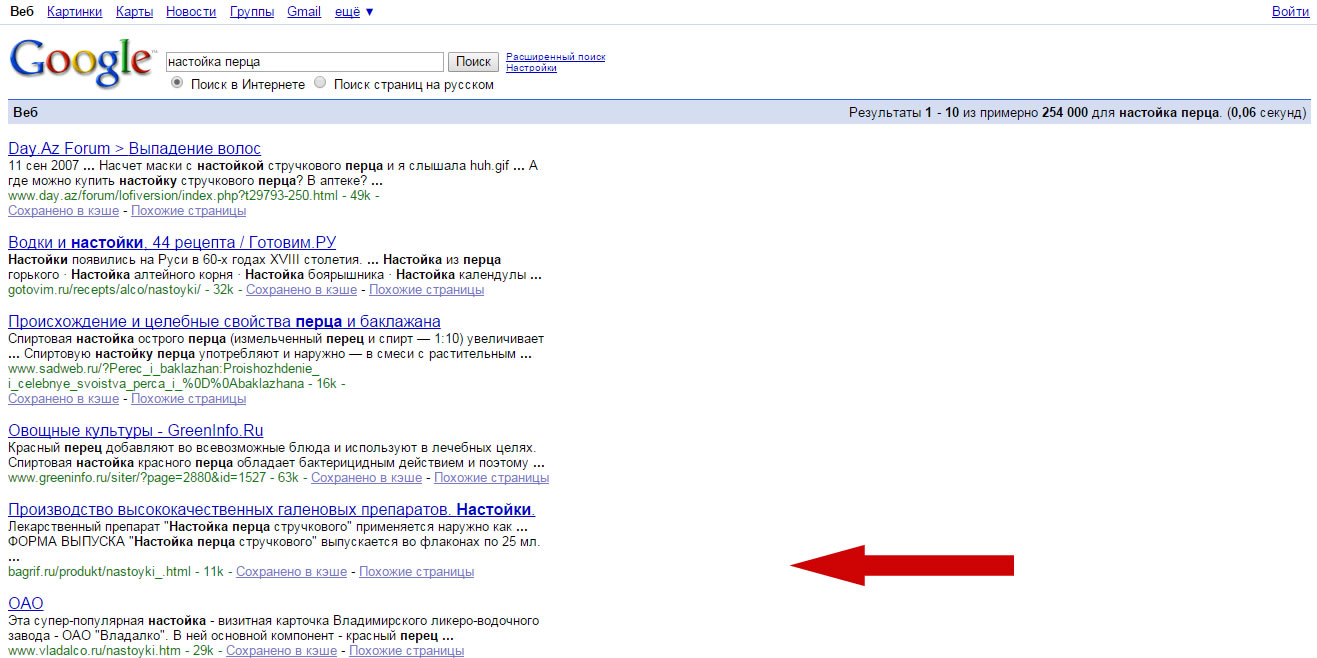This screenshot has height=658, width=1317.
Task: Focus the search field containing настойка перца
Action: click(x=305, y=62)
